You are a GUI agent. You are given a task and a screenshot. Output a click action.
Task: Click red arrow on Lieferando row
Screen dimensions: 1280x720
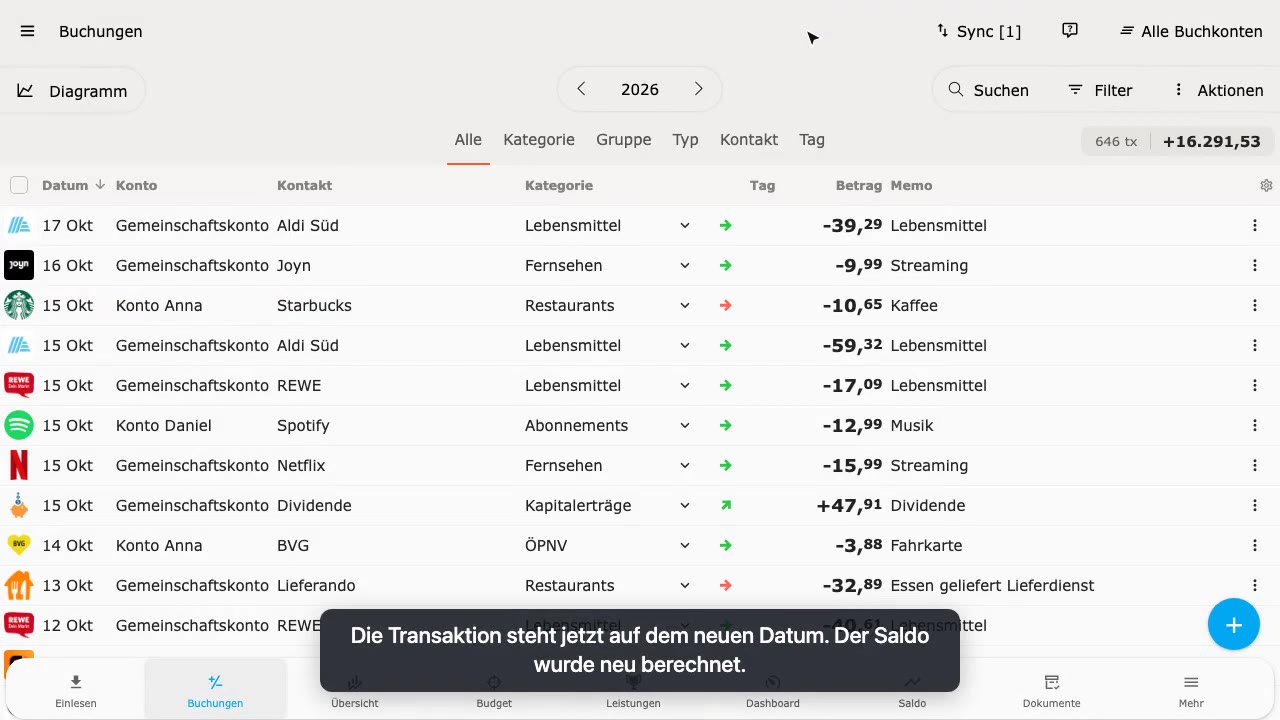[x=726, y=585]
